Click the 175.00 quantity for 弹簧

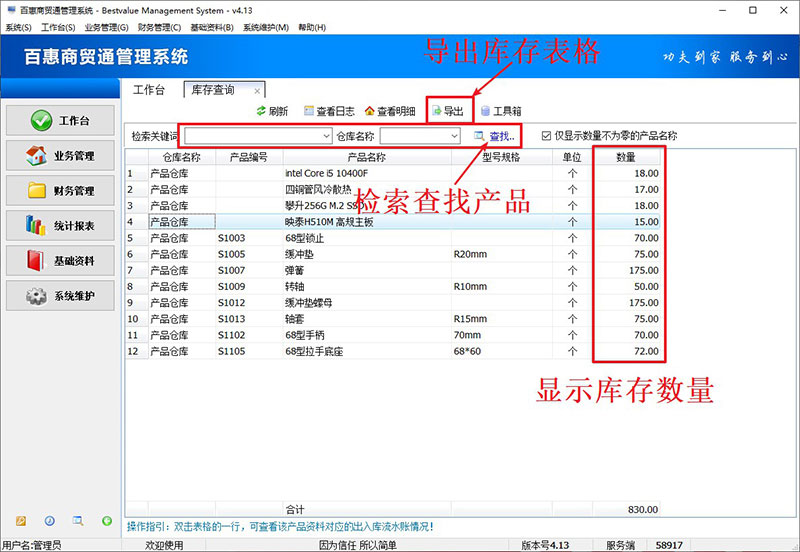[x=626, y=270]
